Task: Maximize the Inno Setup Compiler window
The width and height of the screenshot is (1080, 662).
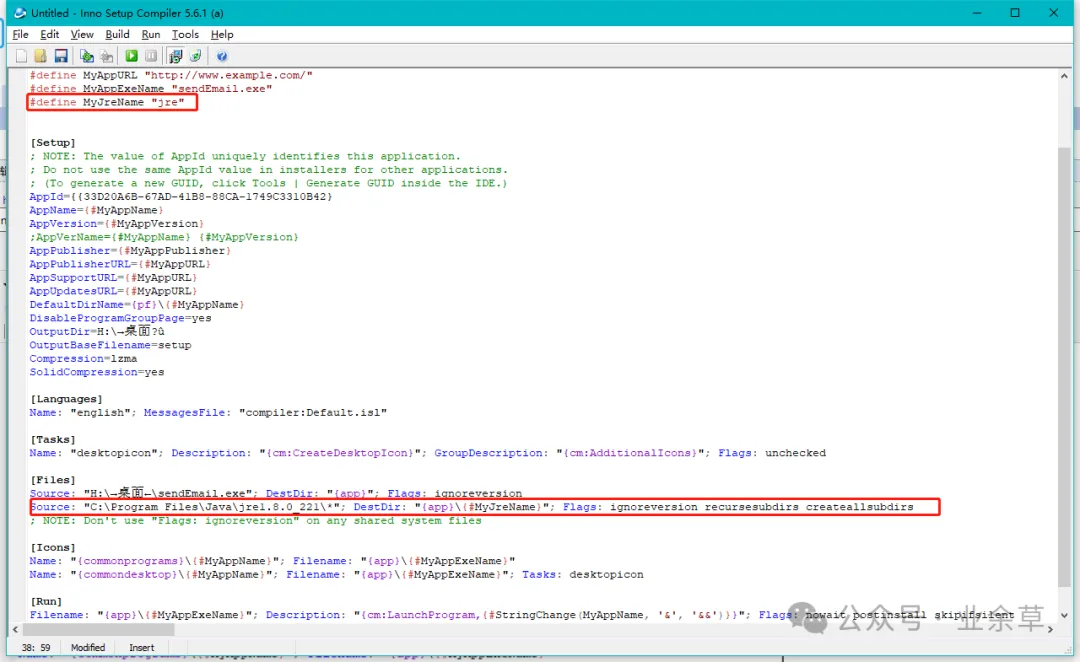Action: pos(1015,13)
